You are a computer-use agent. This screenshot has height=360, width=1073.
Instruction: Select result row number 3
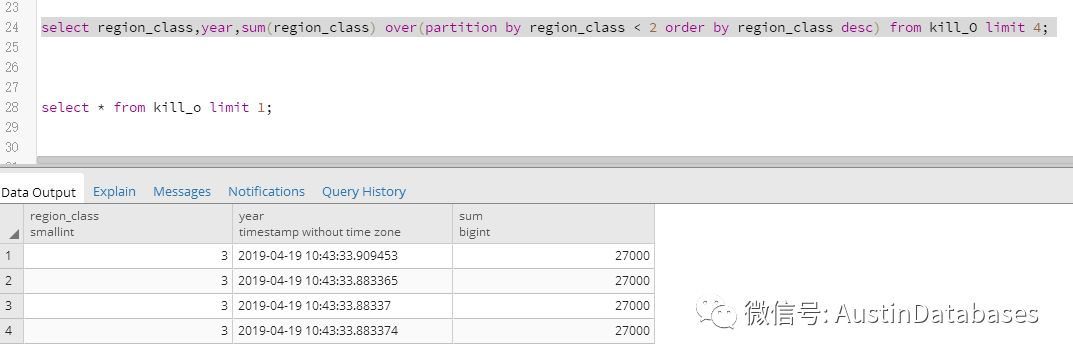12,305
